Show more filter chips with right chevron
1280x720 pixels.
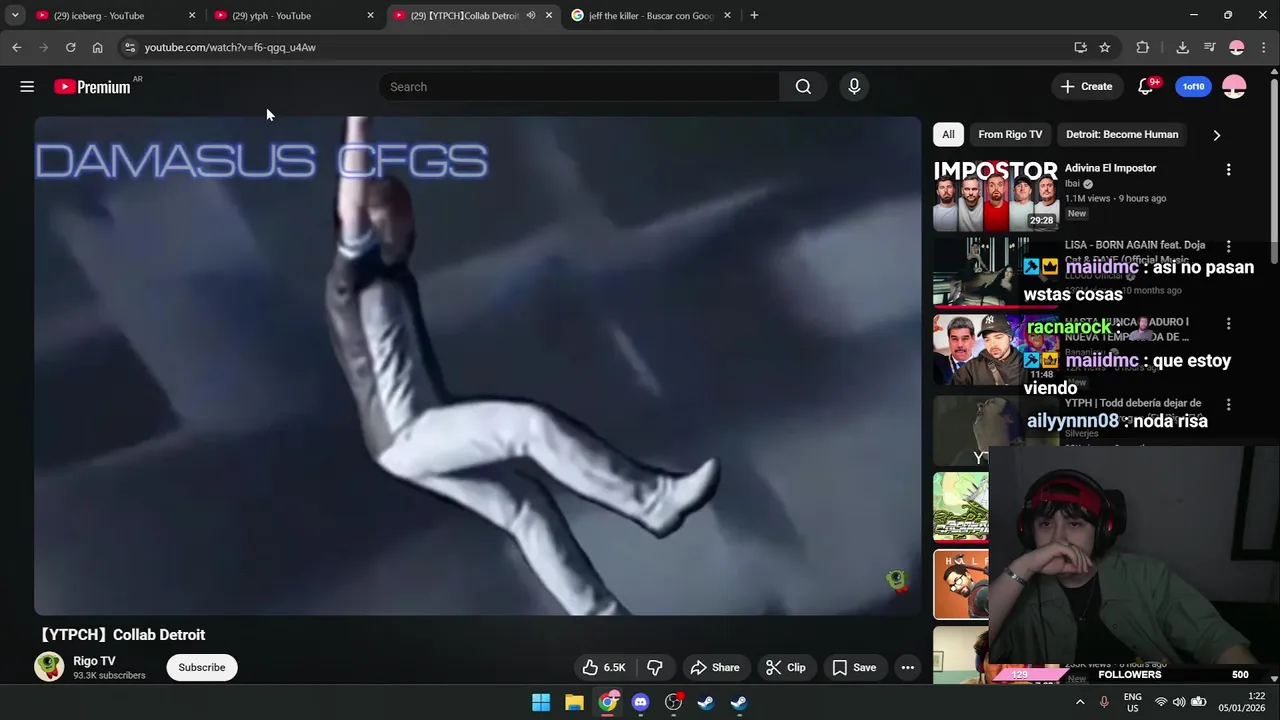1216,135
